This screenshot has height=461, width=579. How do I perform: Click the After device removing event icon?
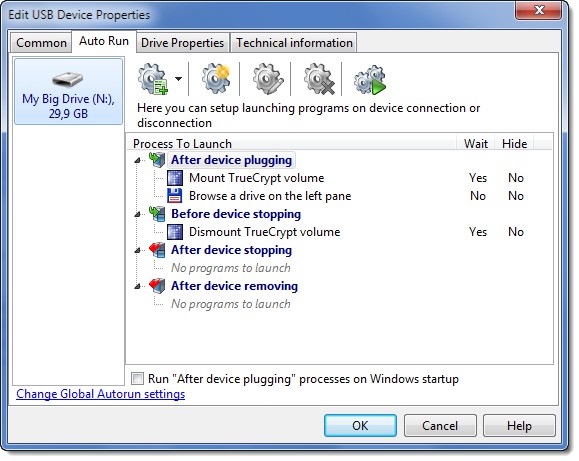pos(157,286)
